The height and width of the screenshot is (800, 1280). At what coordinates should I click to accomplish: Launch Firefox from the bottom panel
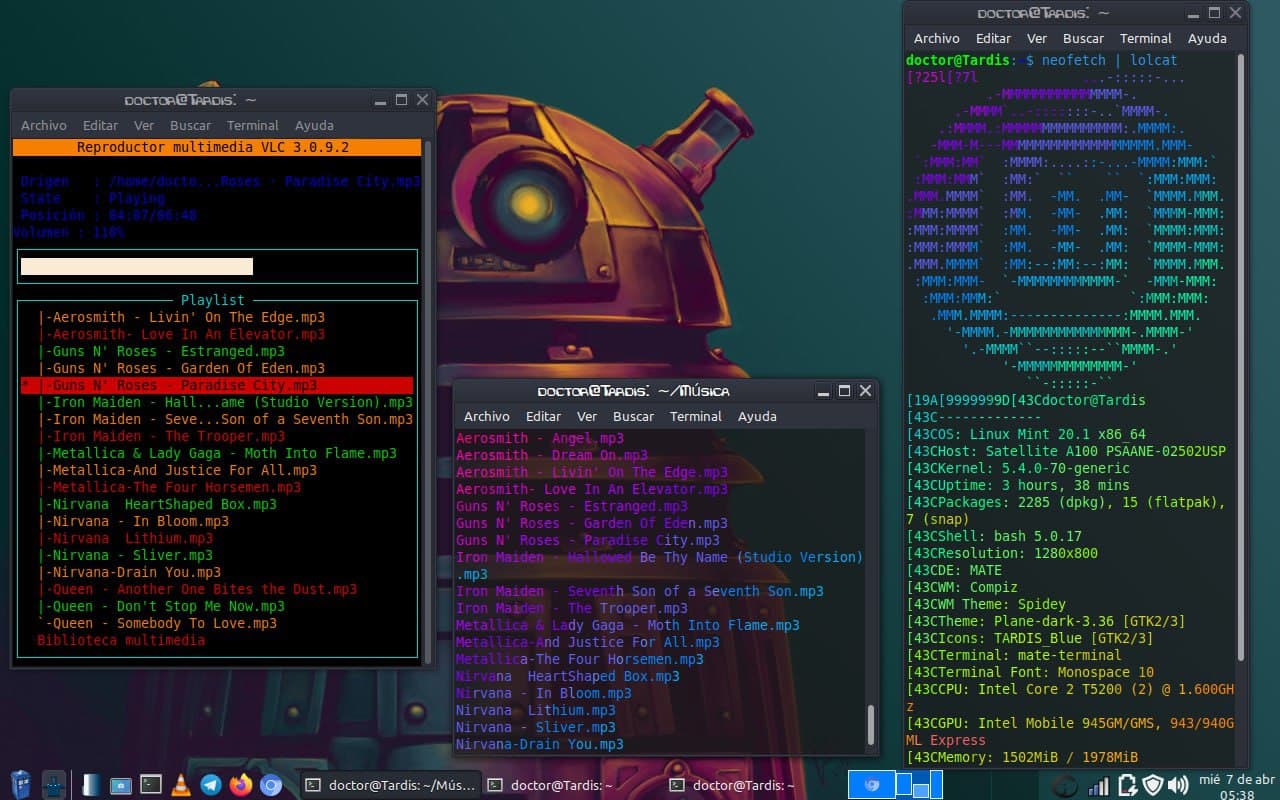pos(241,785)
